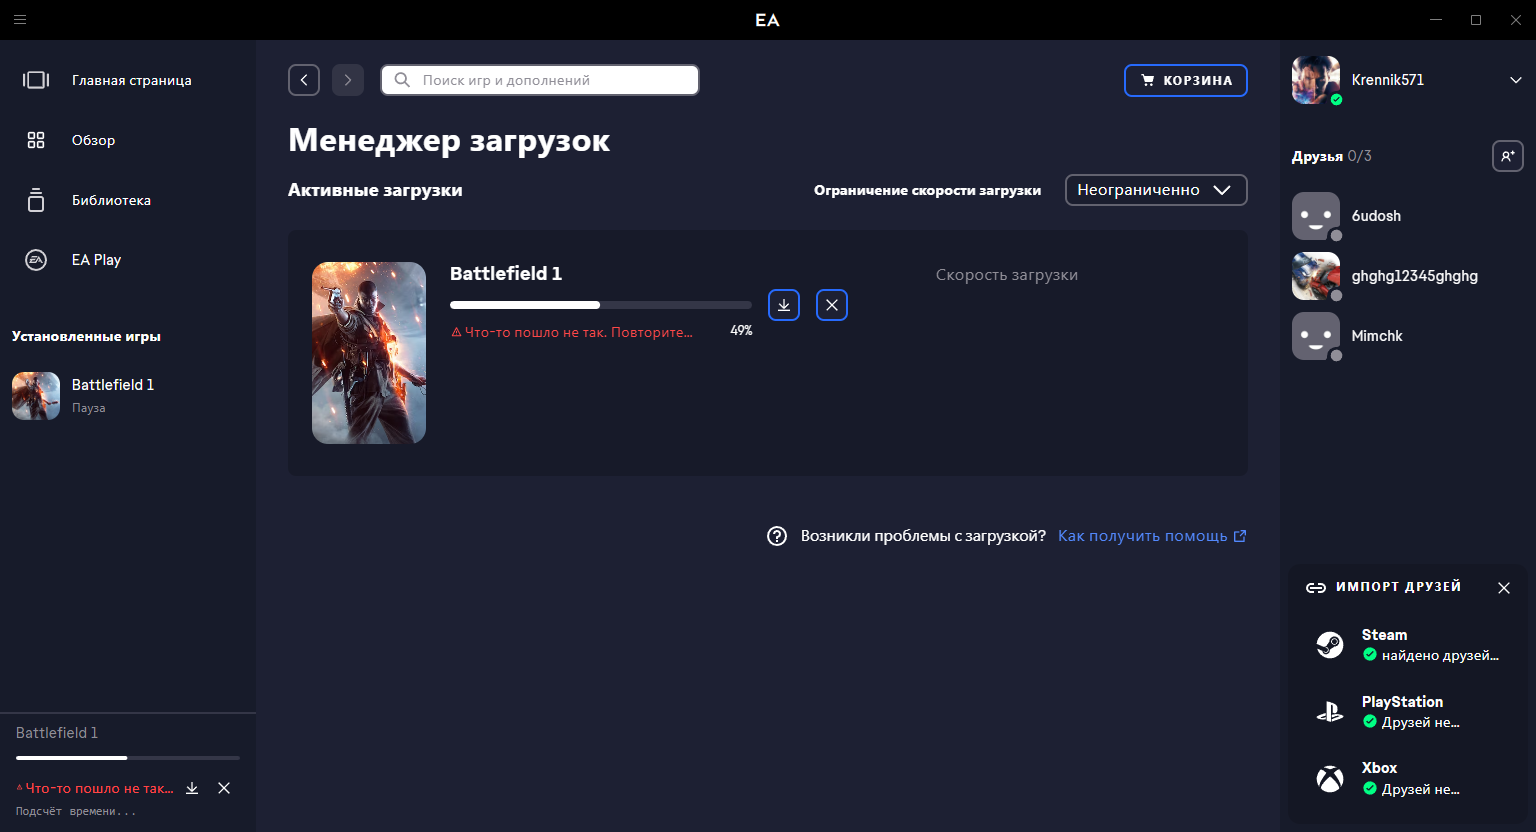
Task: Click the Подсчёт времени status text
Action: [76, 811]
